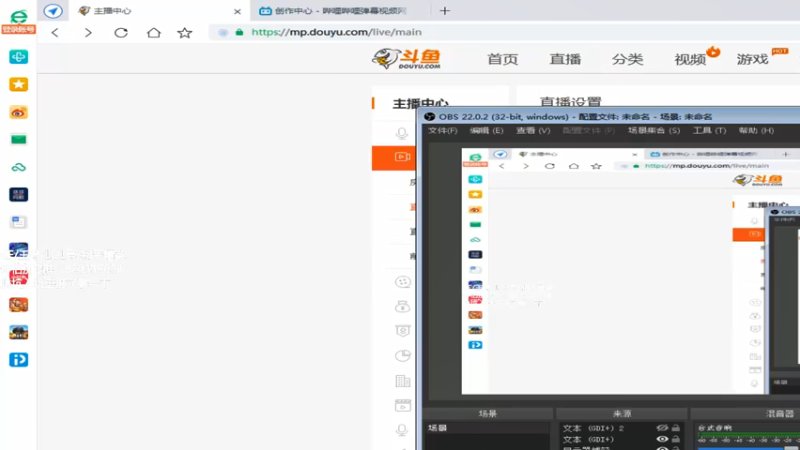The width and height of the screenshot is (800, 450).
Task: Go to Douyu 游戏 link
Action: (753, 59)
